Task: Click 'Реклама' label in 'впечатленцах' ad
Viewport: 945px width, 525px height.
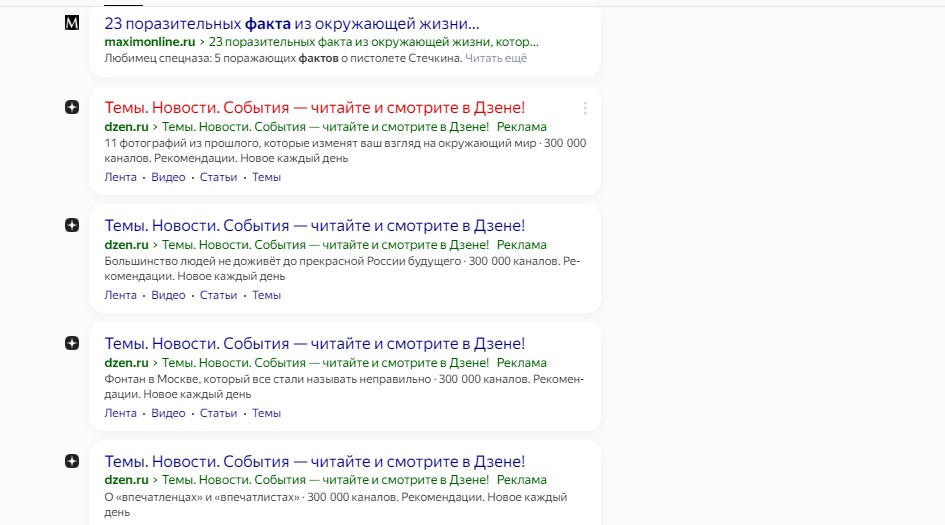Action: pos(521,480)
